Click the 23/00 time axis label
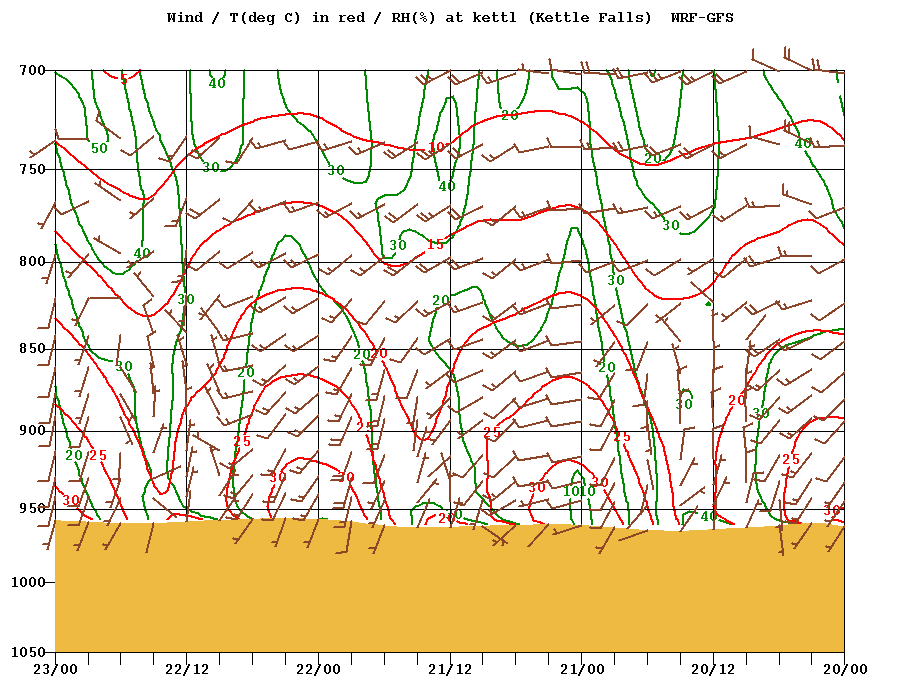 point(55,670)
